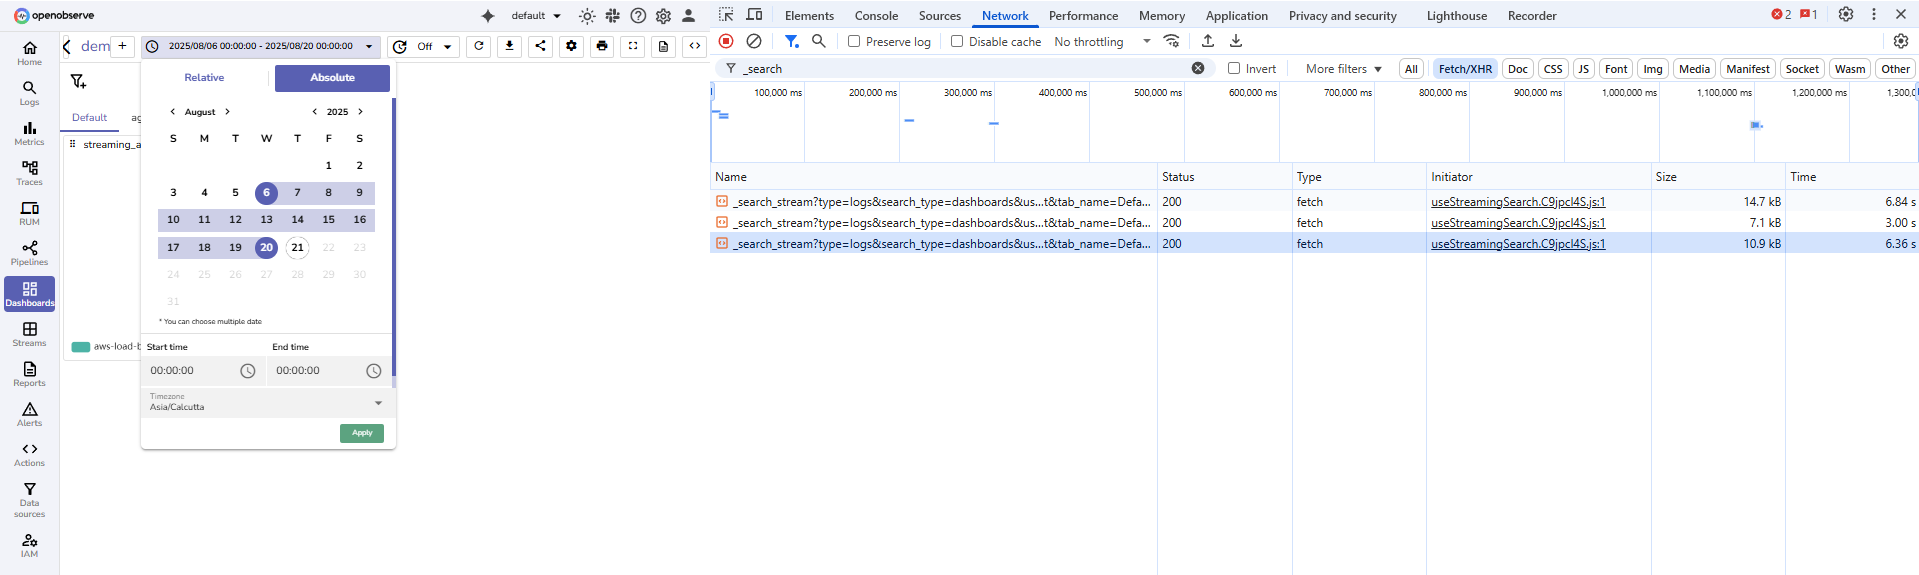Switch to the Console tab in DevTools
Screen dimensions: 1919x575
click(x=876, y=16)
